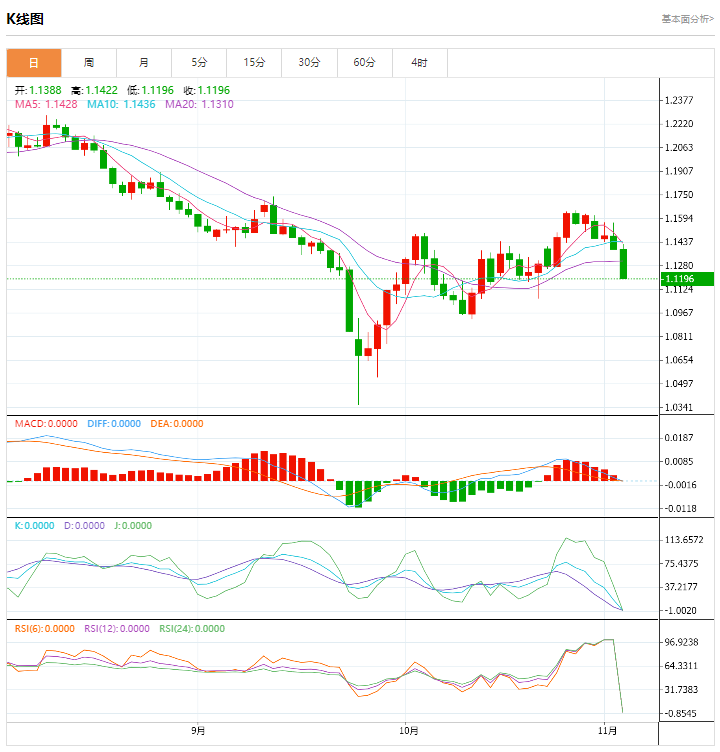Click the DIFF:0.0000 label
Viewport: 720px width, 752px height.
pos(114,424)
